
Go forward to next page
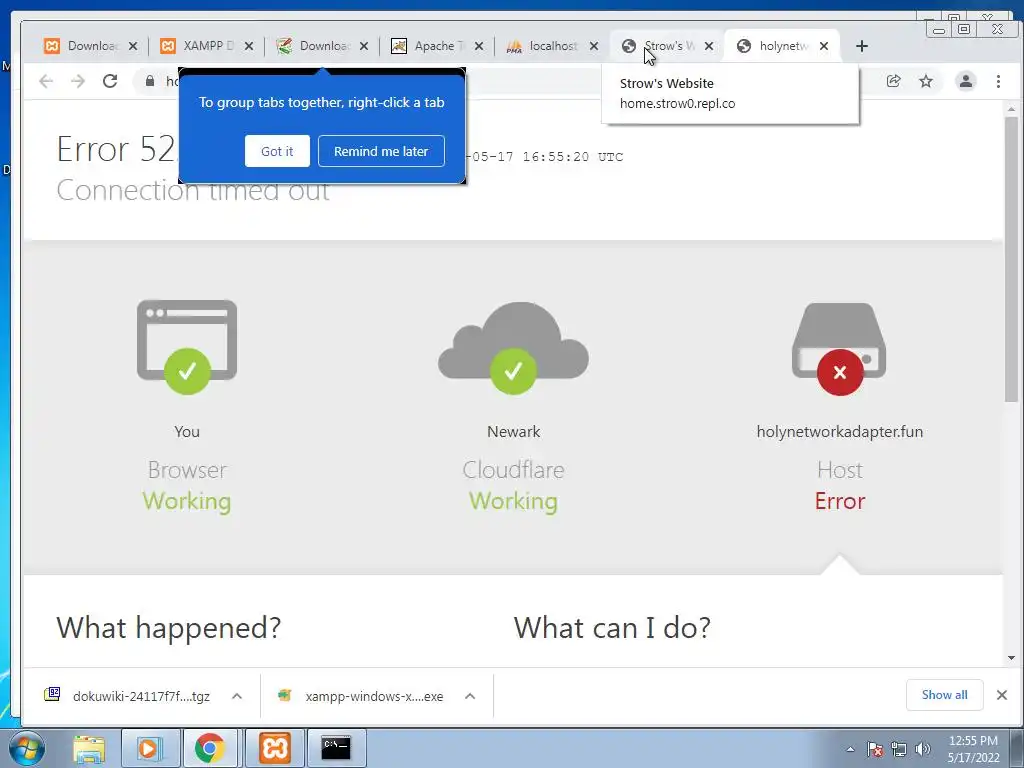[78, 81]
